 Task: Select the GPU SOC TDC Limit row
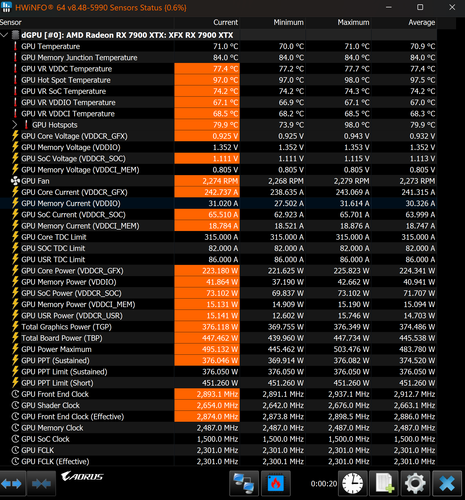coord(218,248)
